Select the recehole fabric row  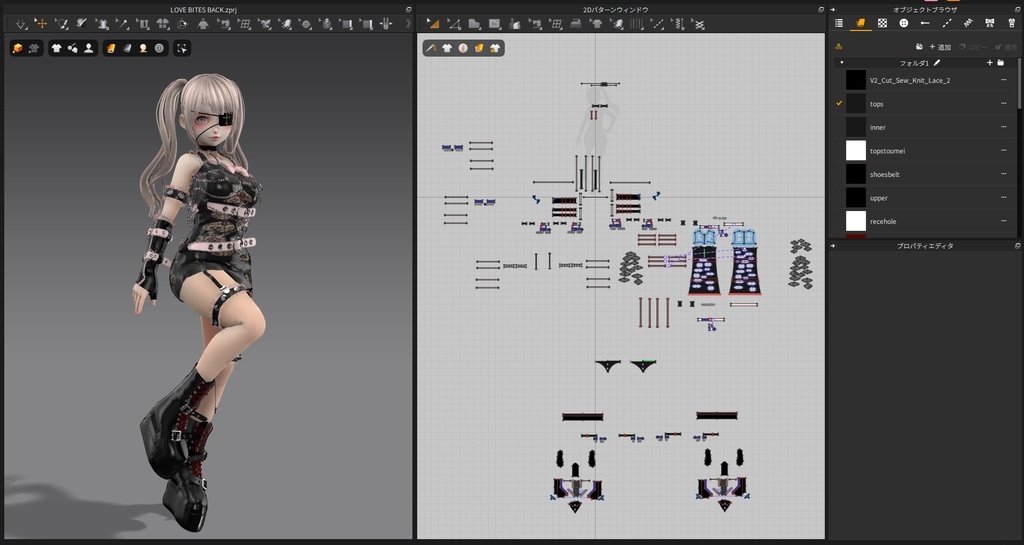[x=925, y=221]
